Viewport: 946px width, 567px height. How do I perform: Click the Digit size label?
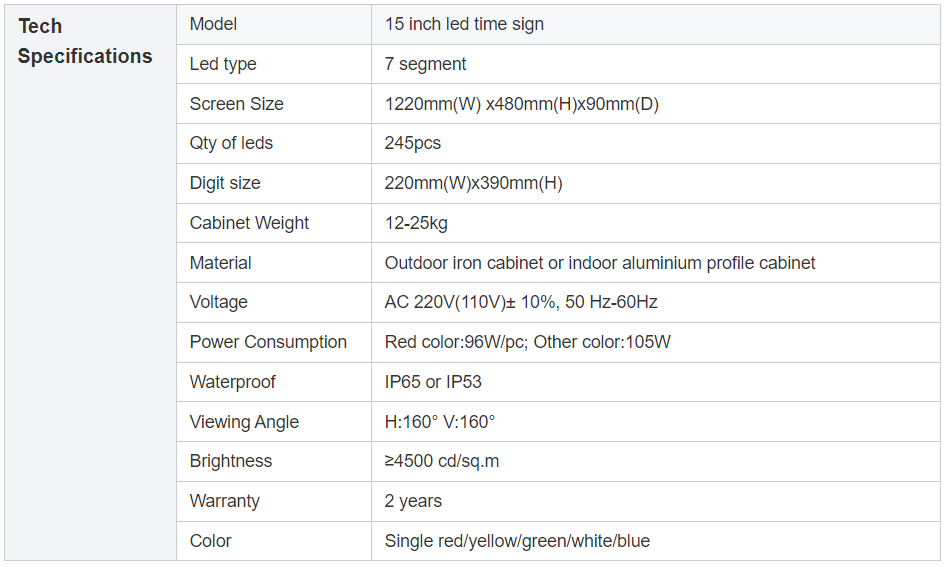[x=225, y=183]
